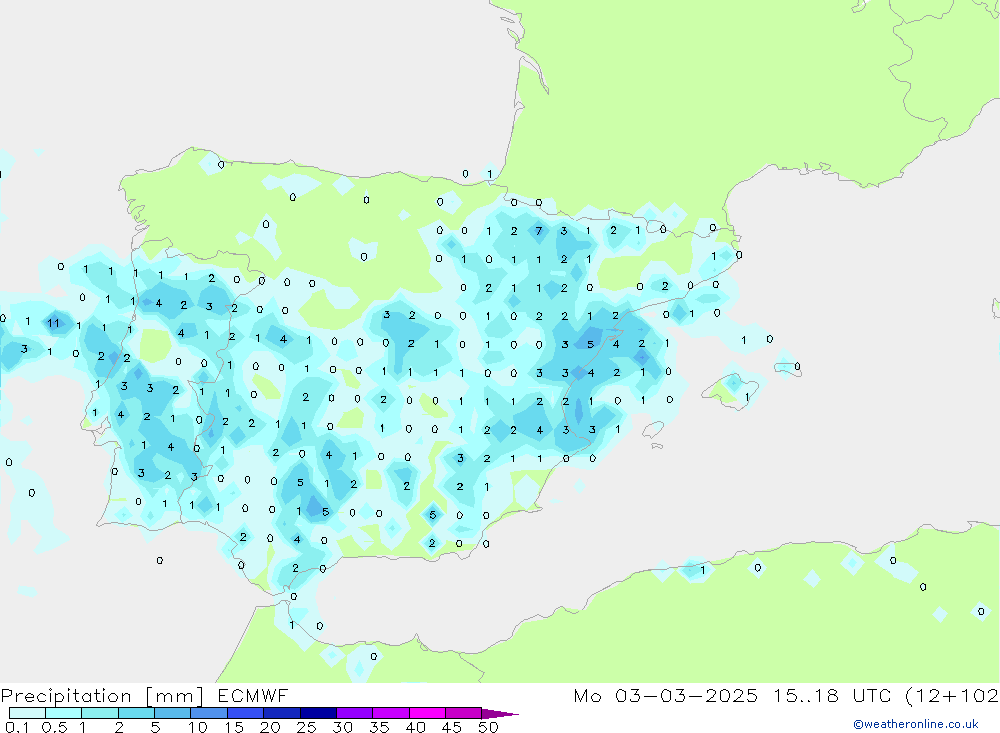Screen dimensions: 1000x733
Task: Click the 10–15 mm blue legend swatch
Action: [209, 713]
